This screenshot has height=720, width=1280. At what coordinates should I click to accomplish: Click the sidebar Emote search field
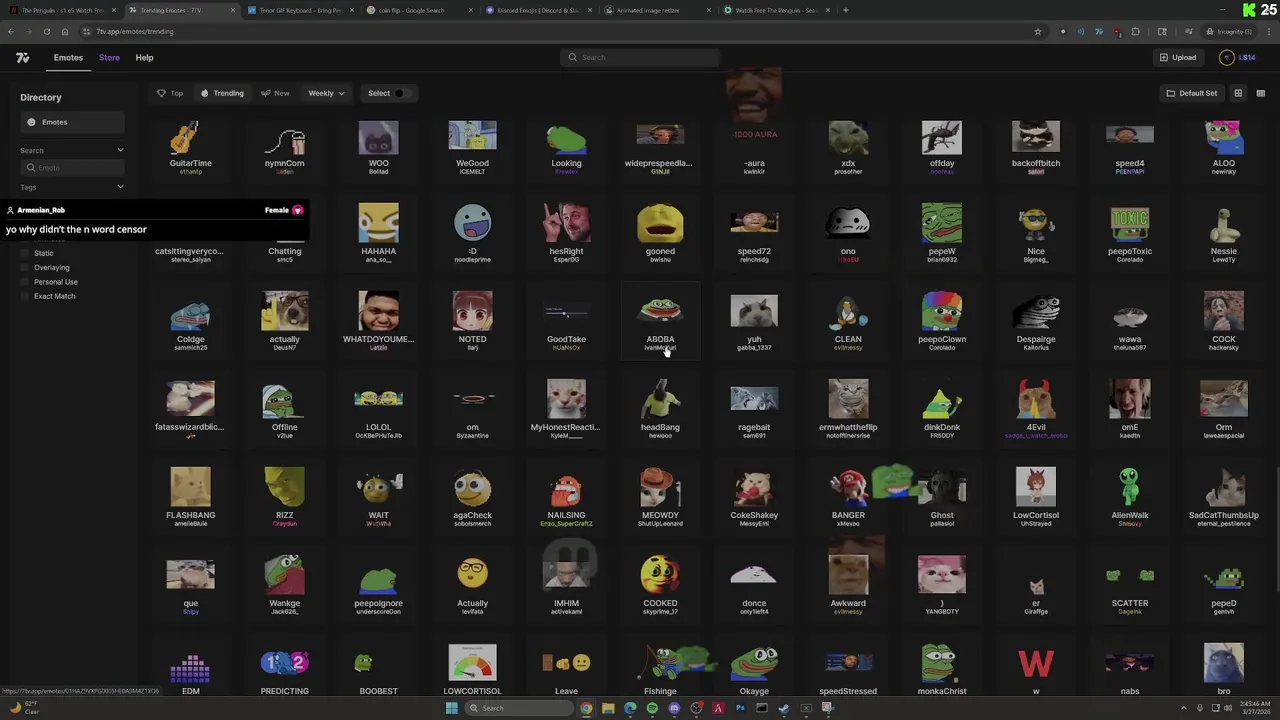[72, 168]
